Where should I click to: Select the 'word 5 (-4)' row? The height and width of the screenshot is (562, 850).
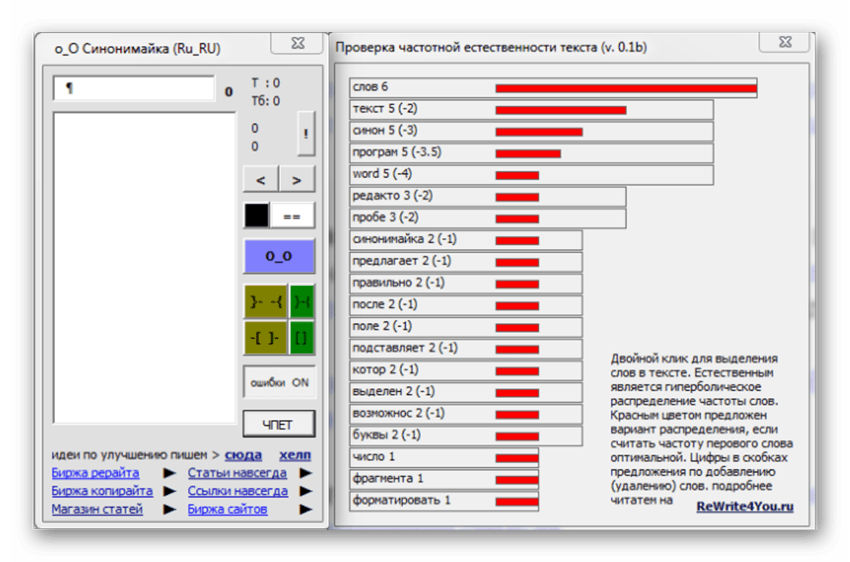click(x=531, y=175)
